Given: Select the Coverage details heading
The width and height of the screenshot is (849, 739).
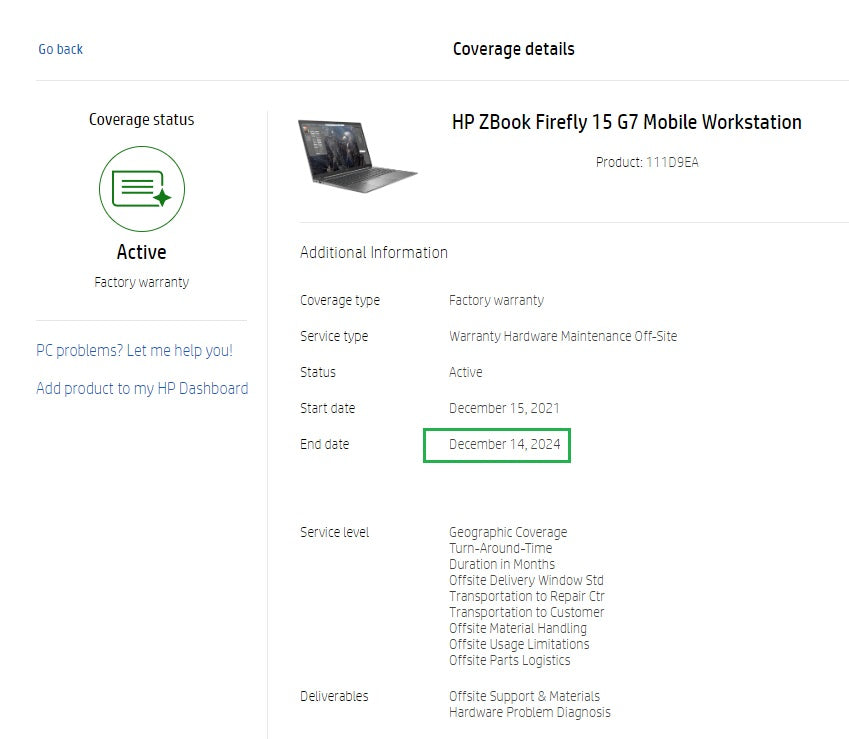Looking at the screenshot, I should tap(513, 49).
